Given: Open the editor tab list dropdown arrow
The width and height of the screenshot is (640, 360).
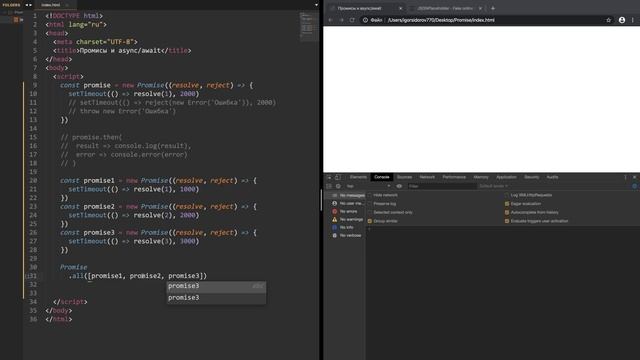Looking at the screenshot, I should point(316,5).
